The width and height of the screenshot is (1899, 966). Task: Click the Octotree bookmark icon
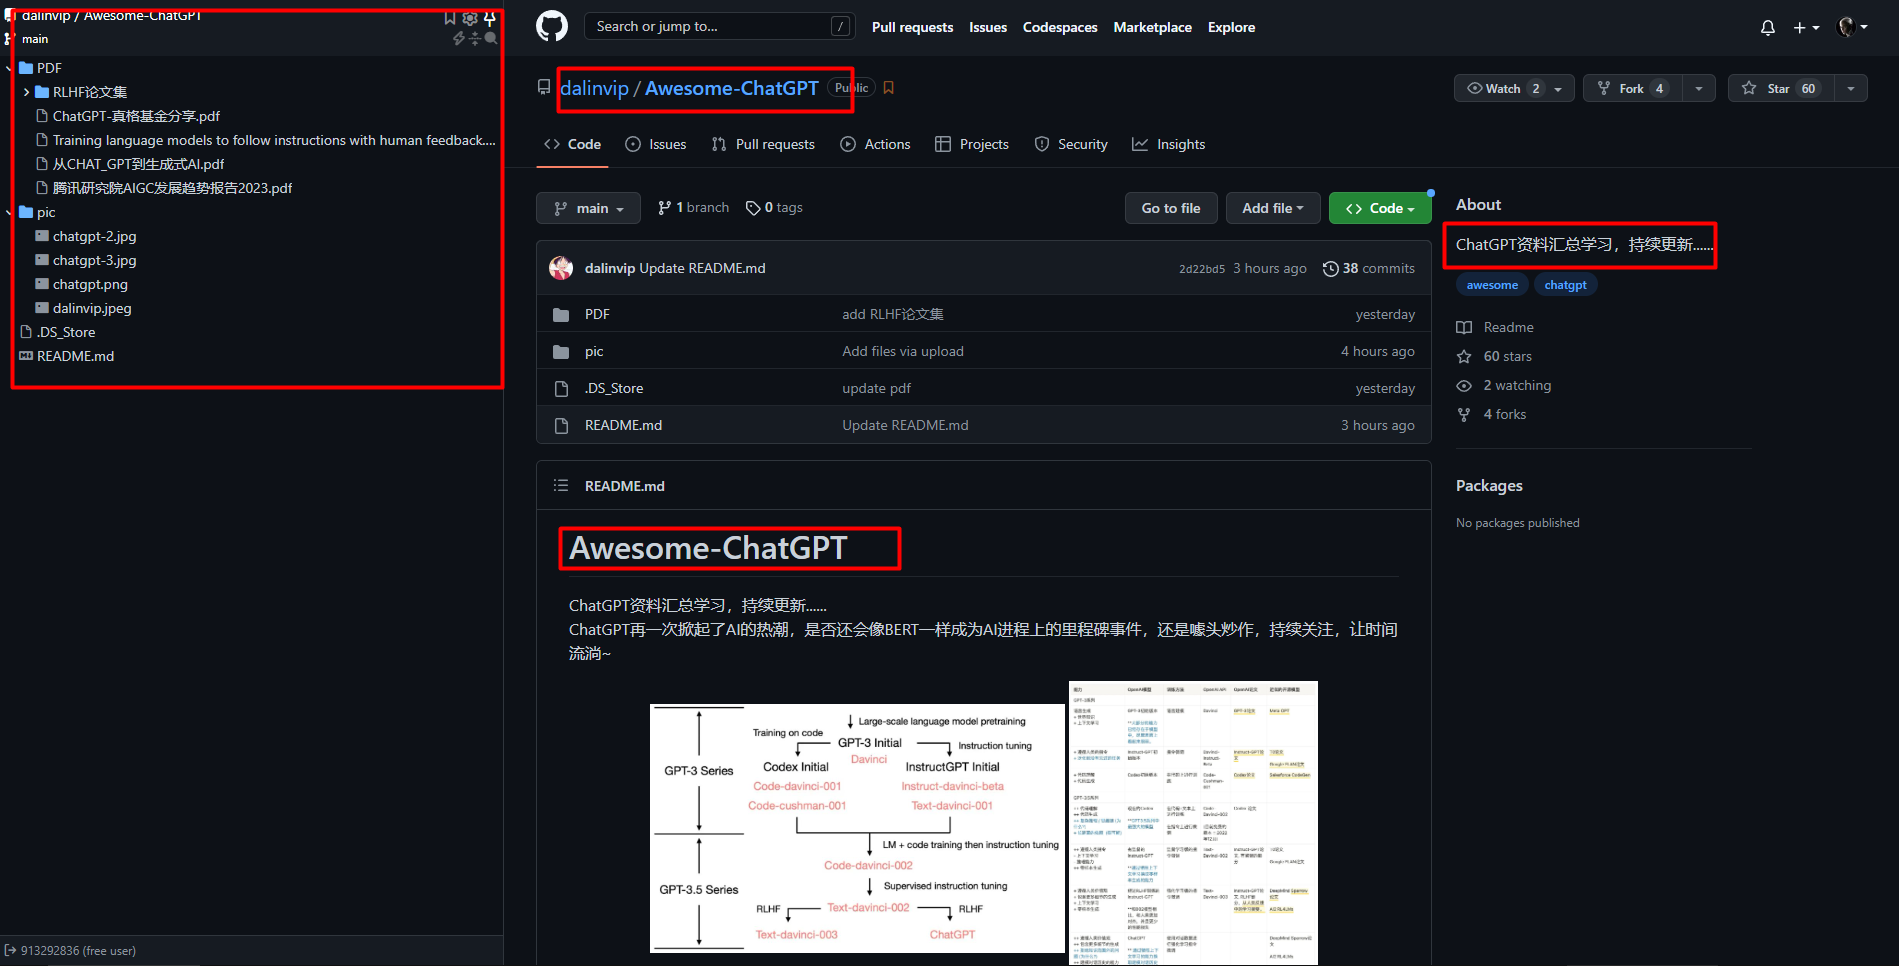click(x=450, y=18)
